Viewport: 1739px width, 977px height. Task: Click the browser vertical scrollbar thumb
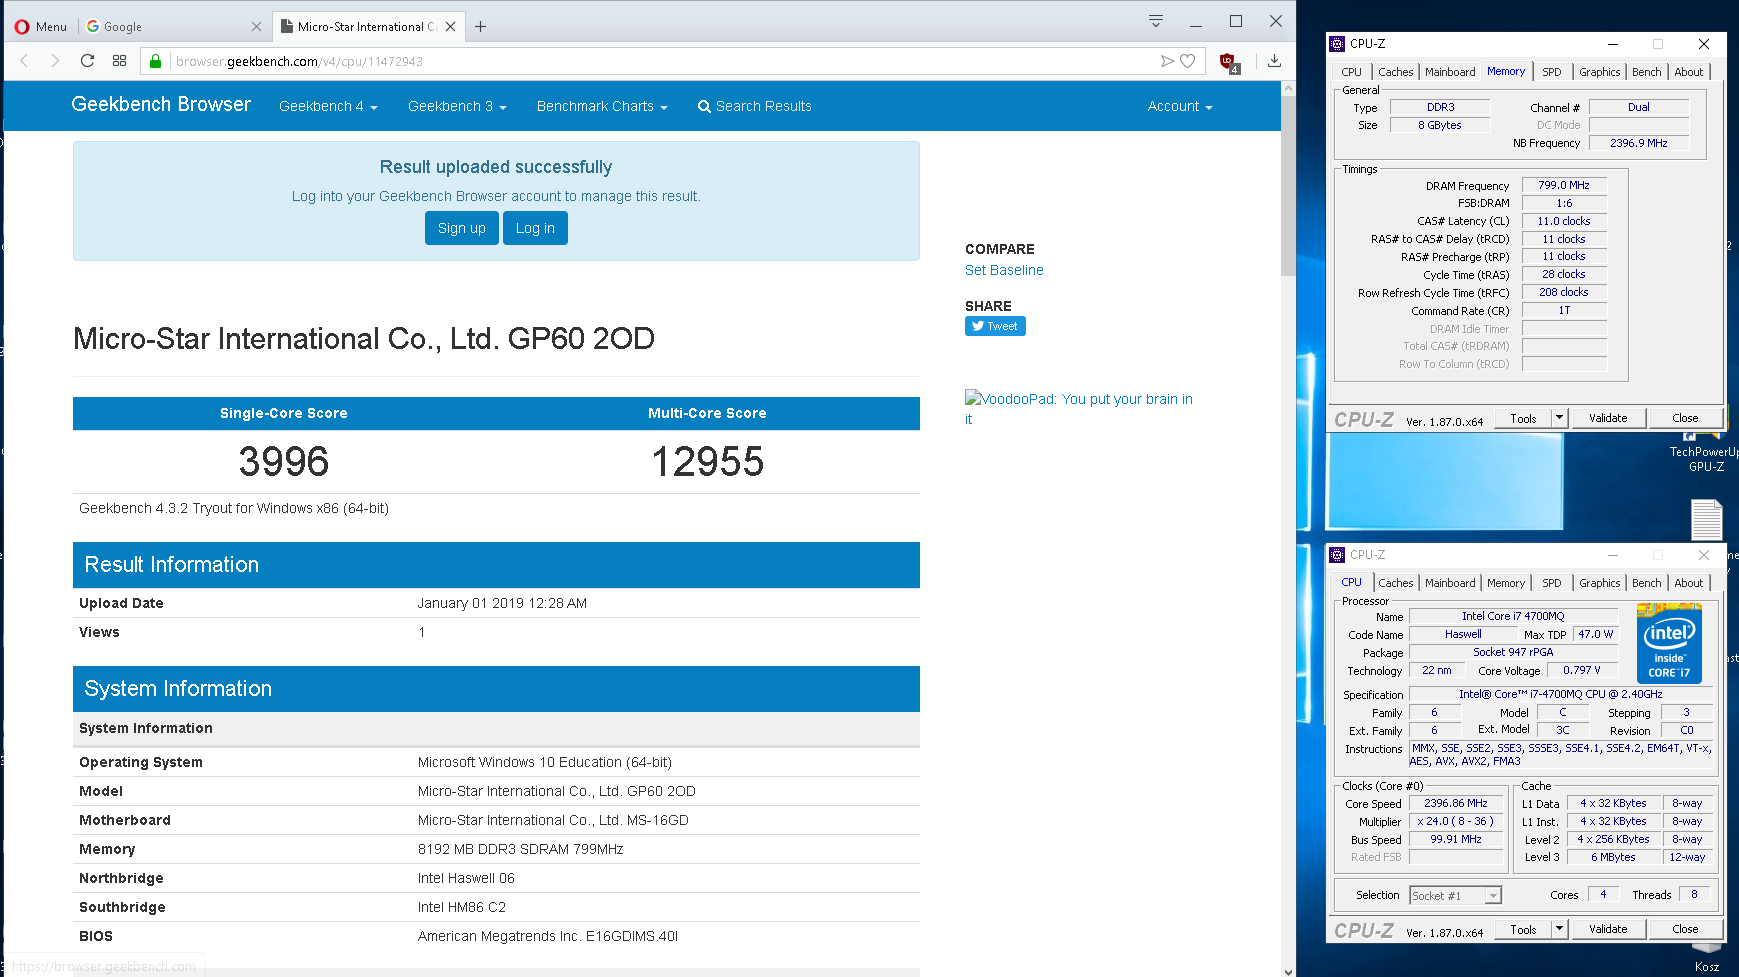pos(1288,186)
